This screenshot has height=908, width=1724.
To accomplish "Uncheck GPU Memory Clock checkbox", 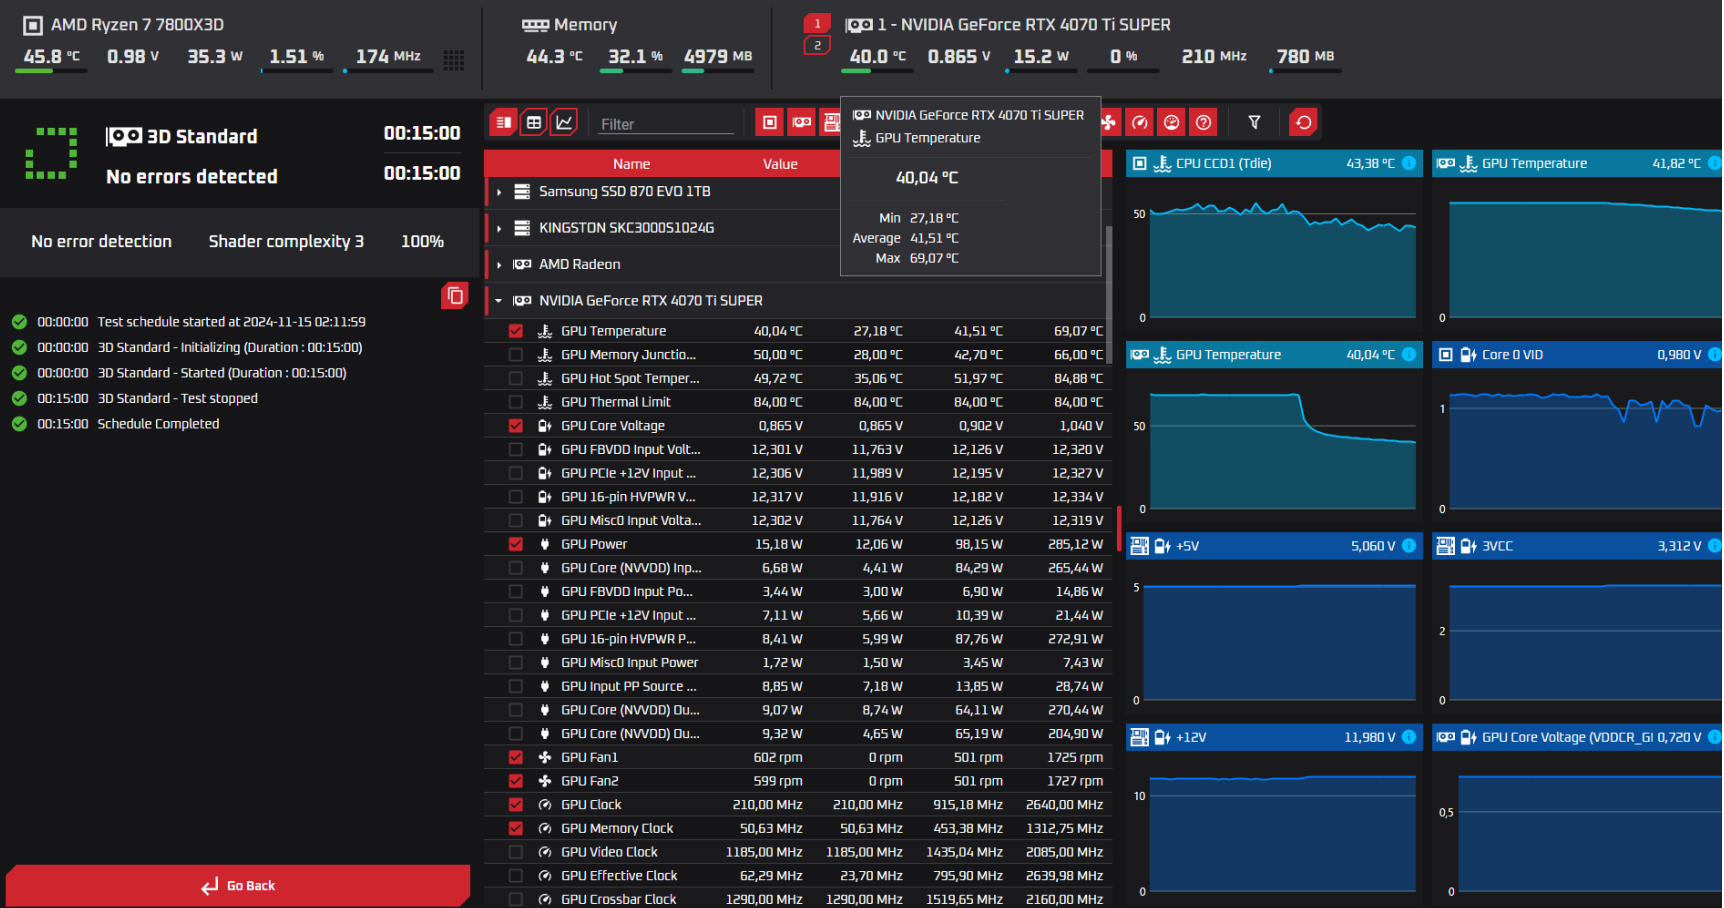I will coord(516,828).
